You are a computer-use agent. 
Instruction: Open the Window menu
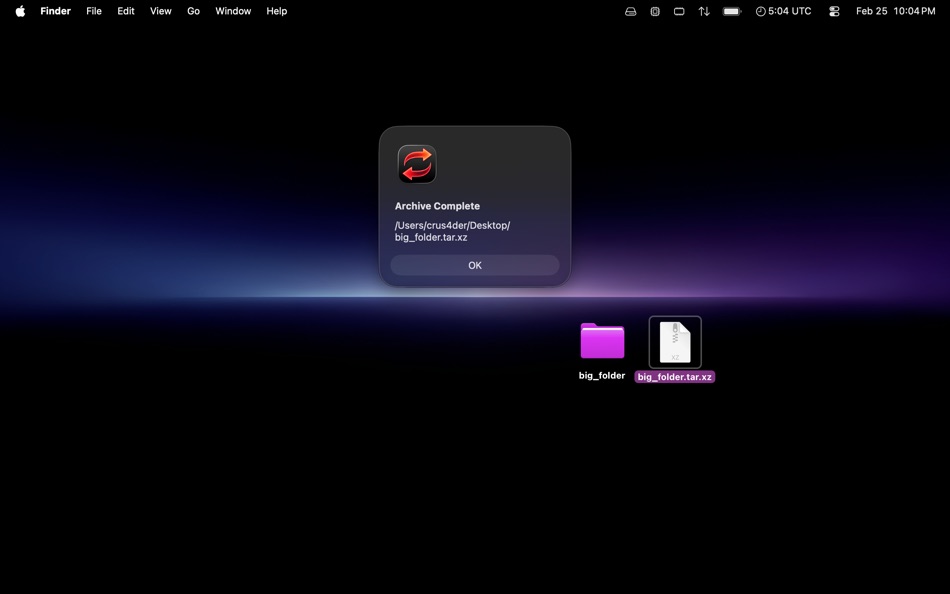[x=232, y=11]
